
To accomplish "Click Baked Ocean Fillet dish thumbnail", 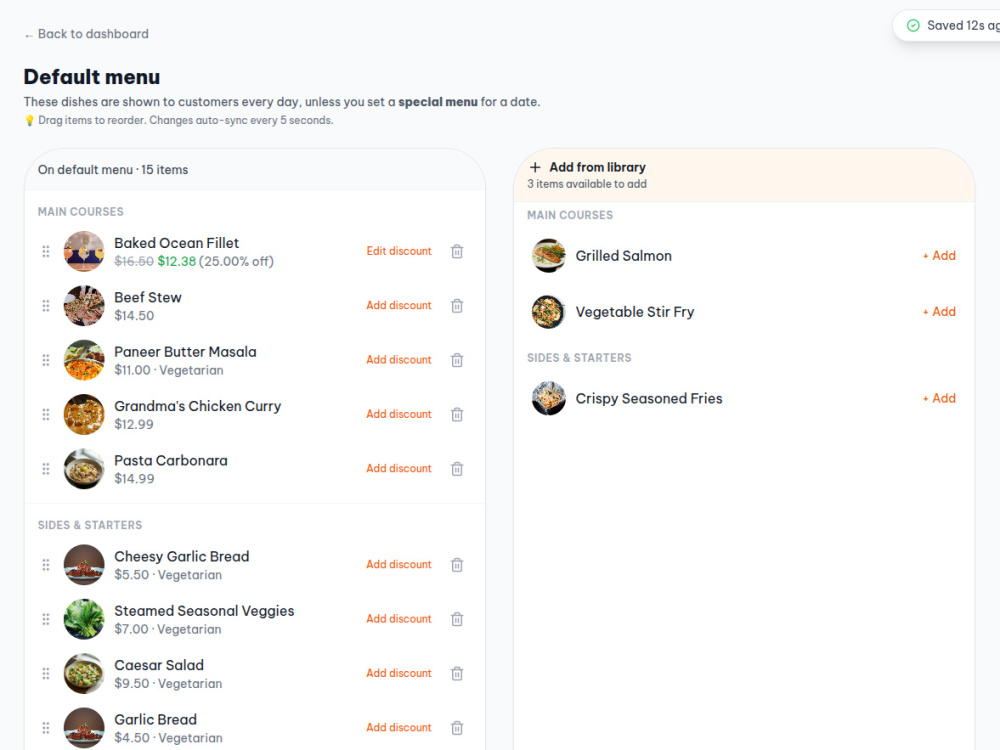I will [84, 251].
